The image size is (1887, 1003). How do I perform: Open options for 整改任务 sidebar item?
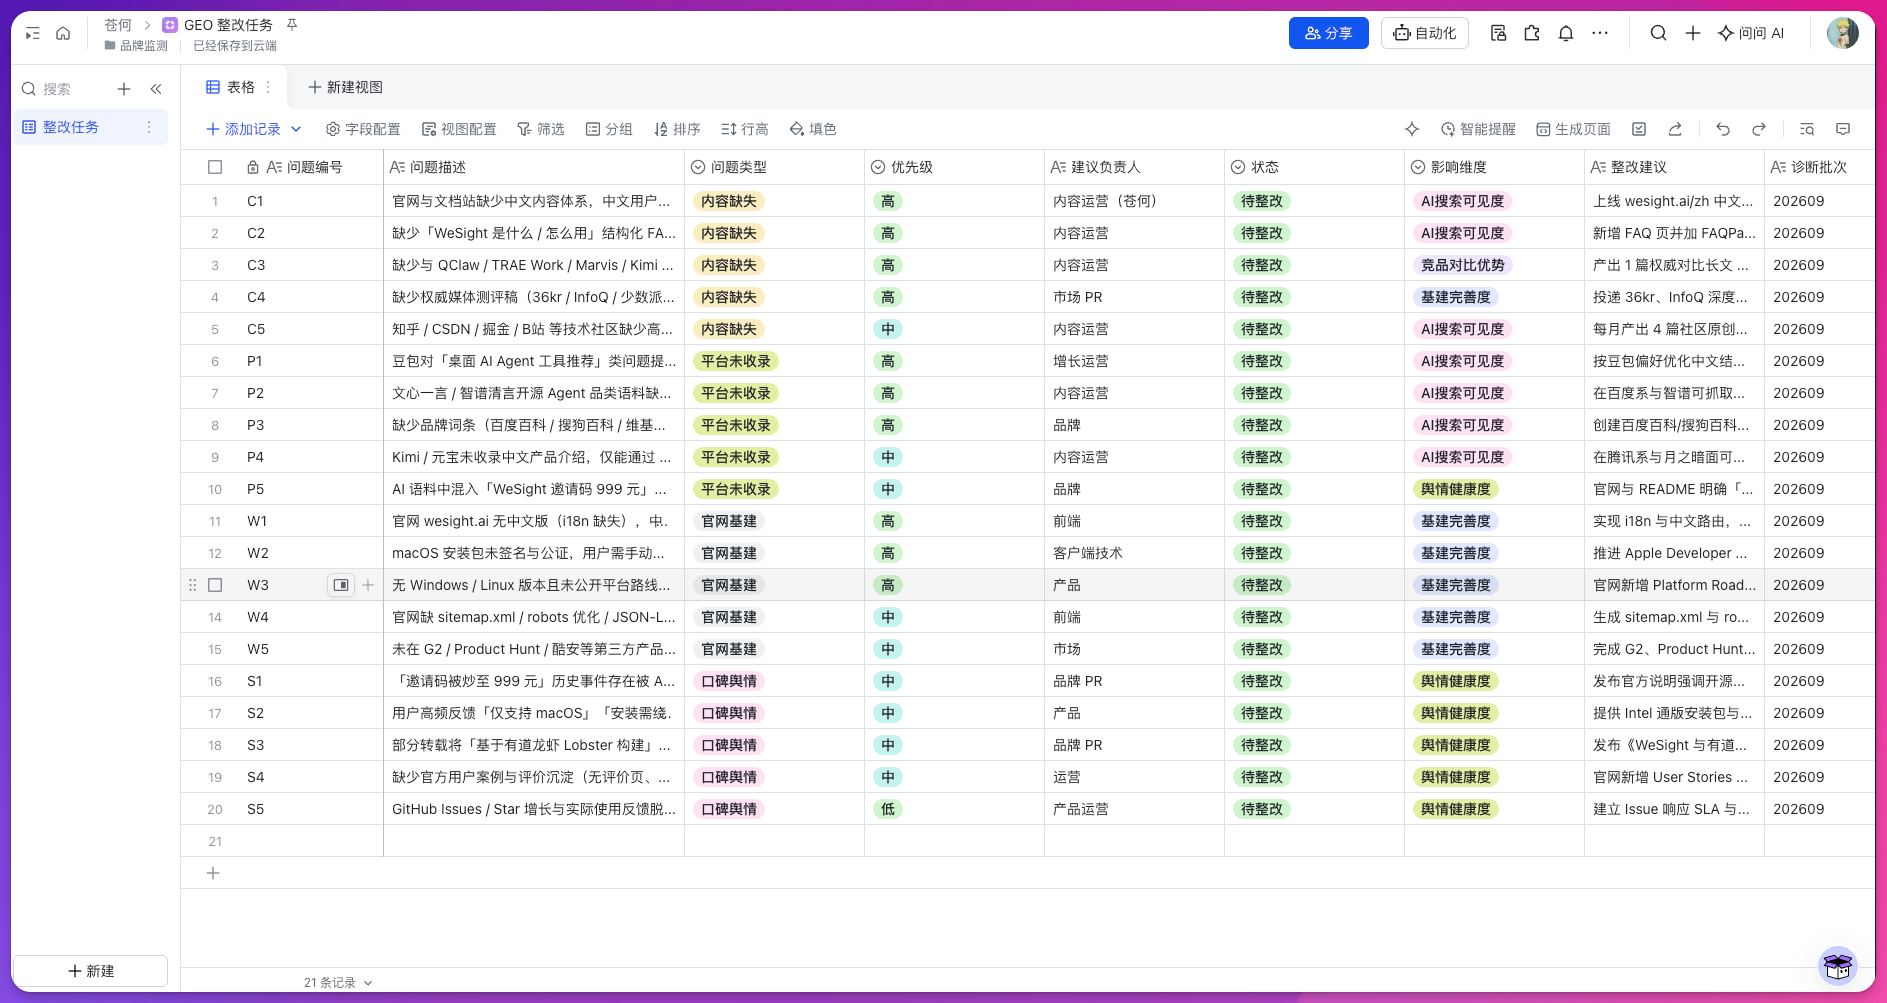pos(149,127)
